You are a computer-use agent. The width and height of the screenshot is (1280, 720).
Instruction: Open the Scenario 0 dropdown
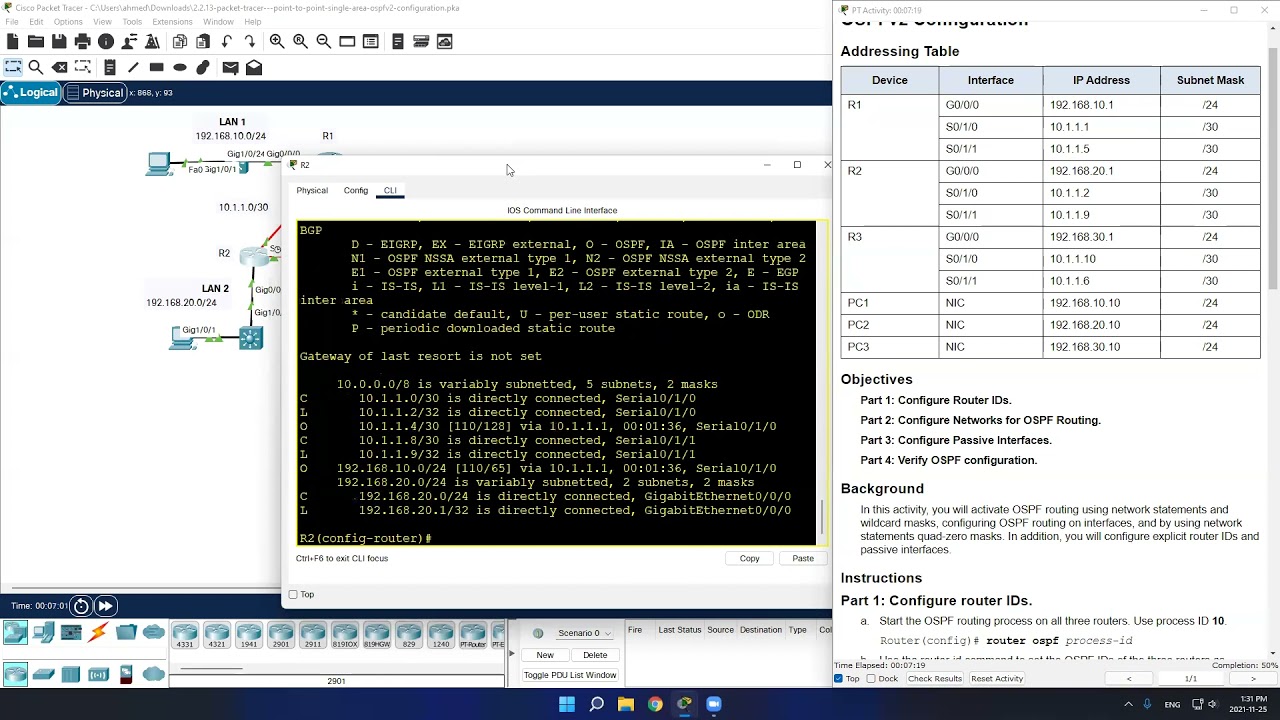coord(585,633)
